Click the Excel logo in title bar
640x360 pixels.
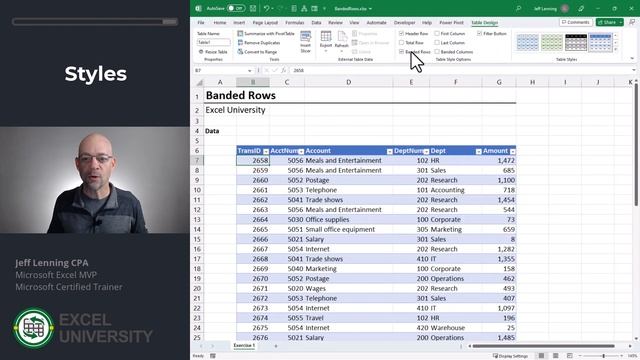click(198, 8)
